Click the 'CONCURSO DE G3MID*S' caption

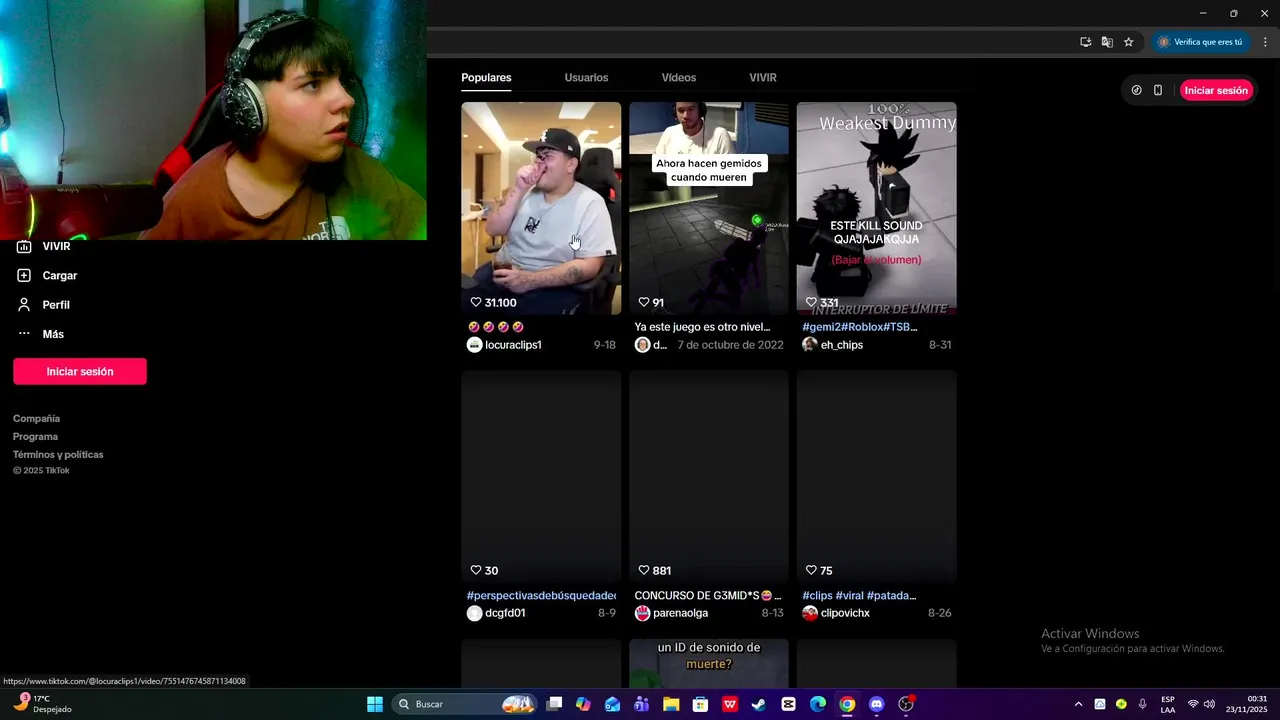(x=708, y=596)
